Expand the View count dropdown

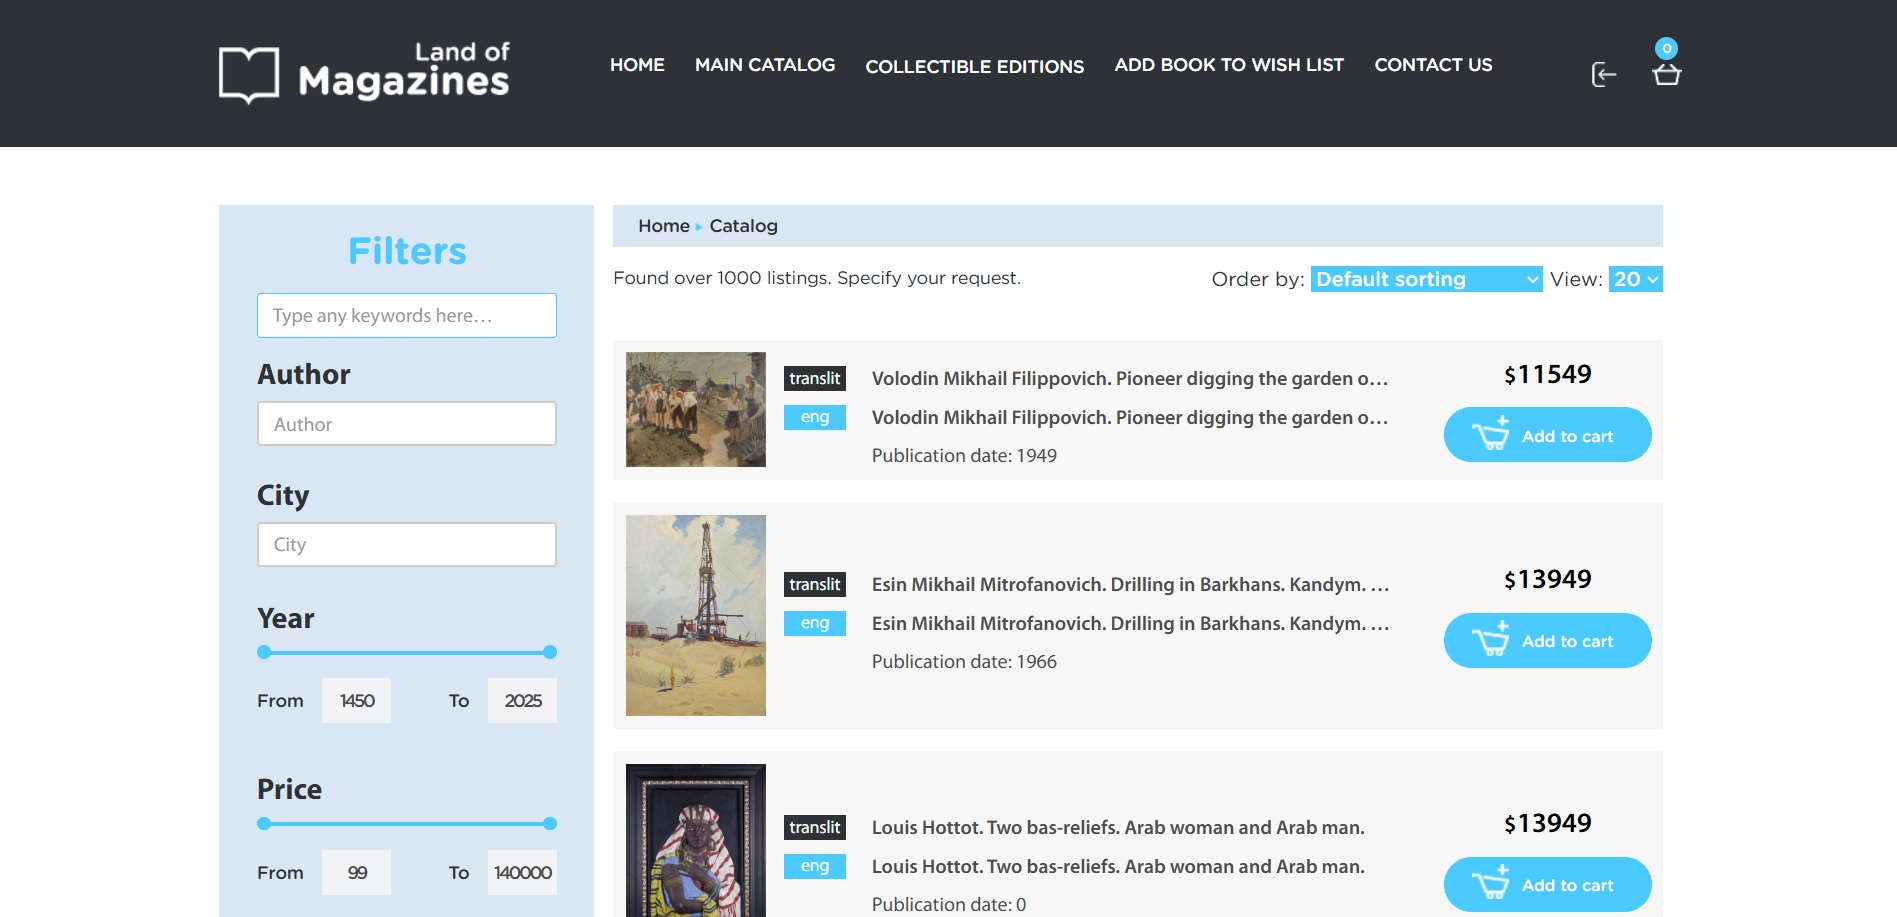(1635, 279)
